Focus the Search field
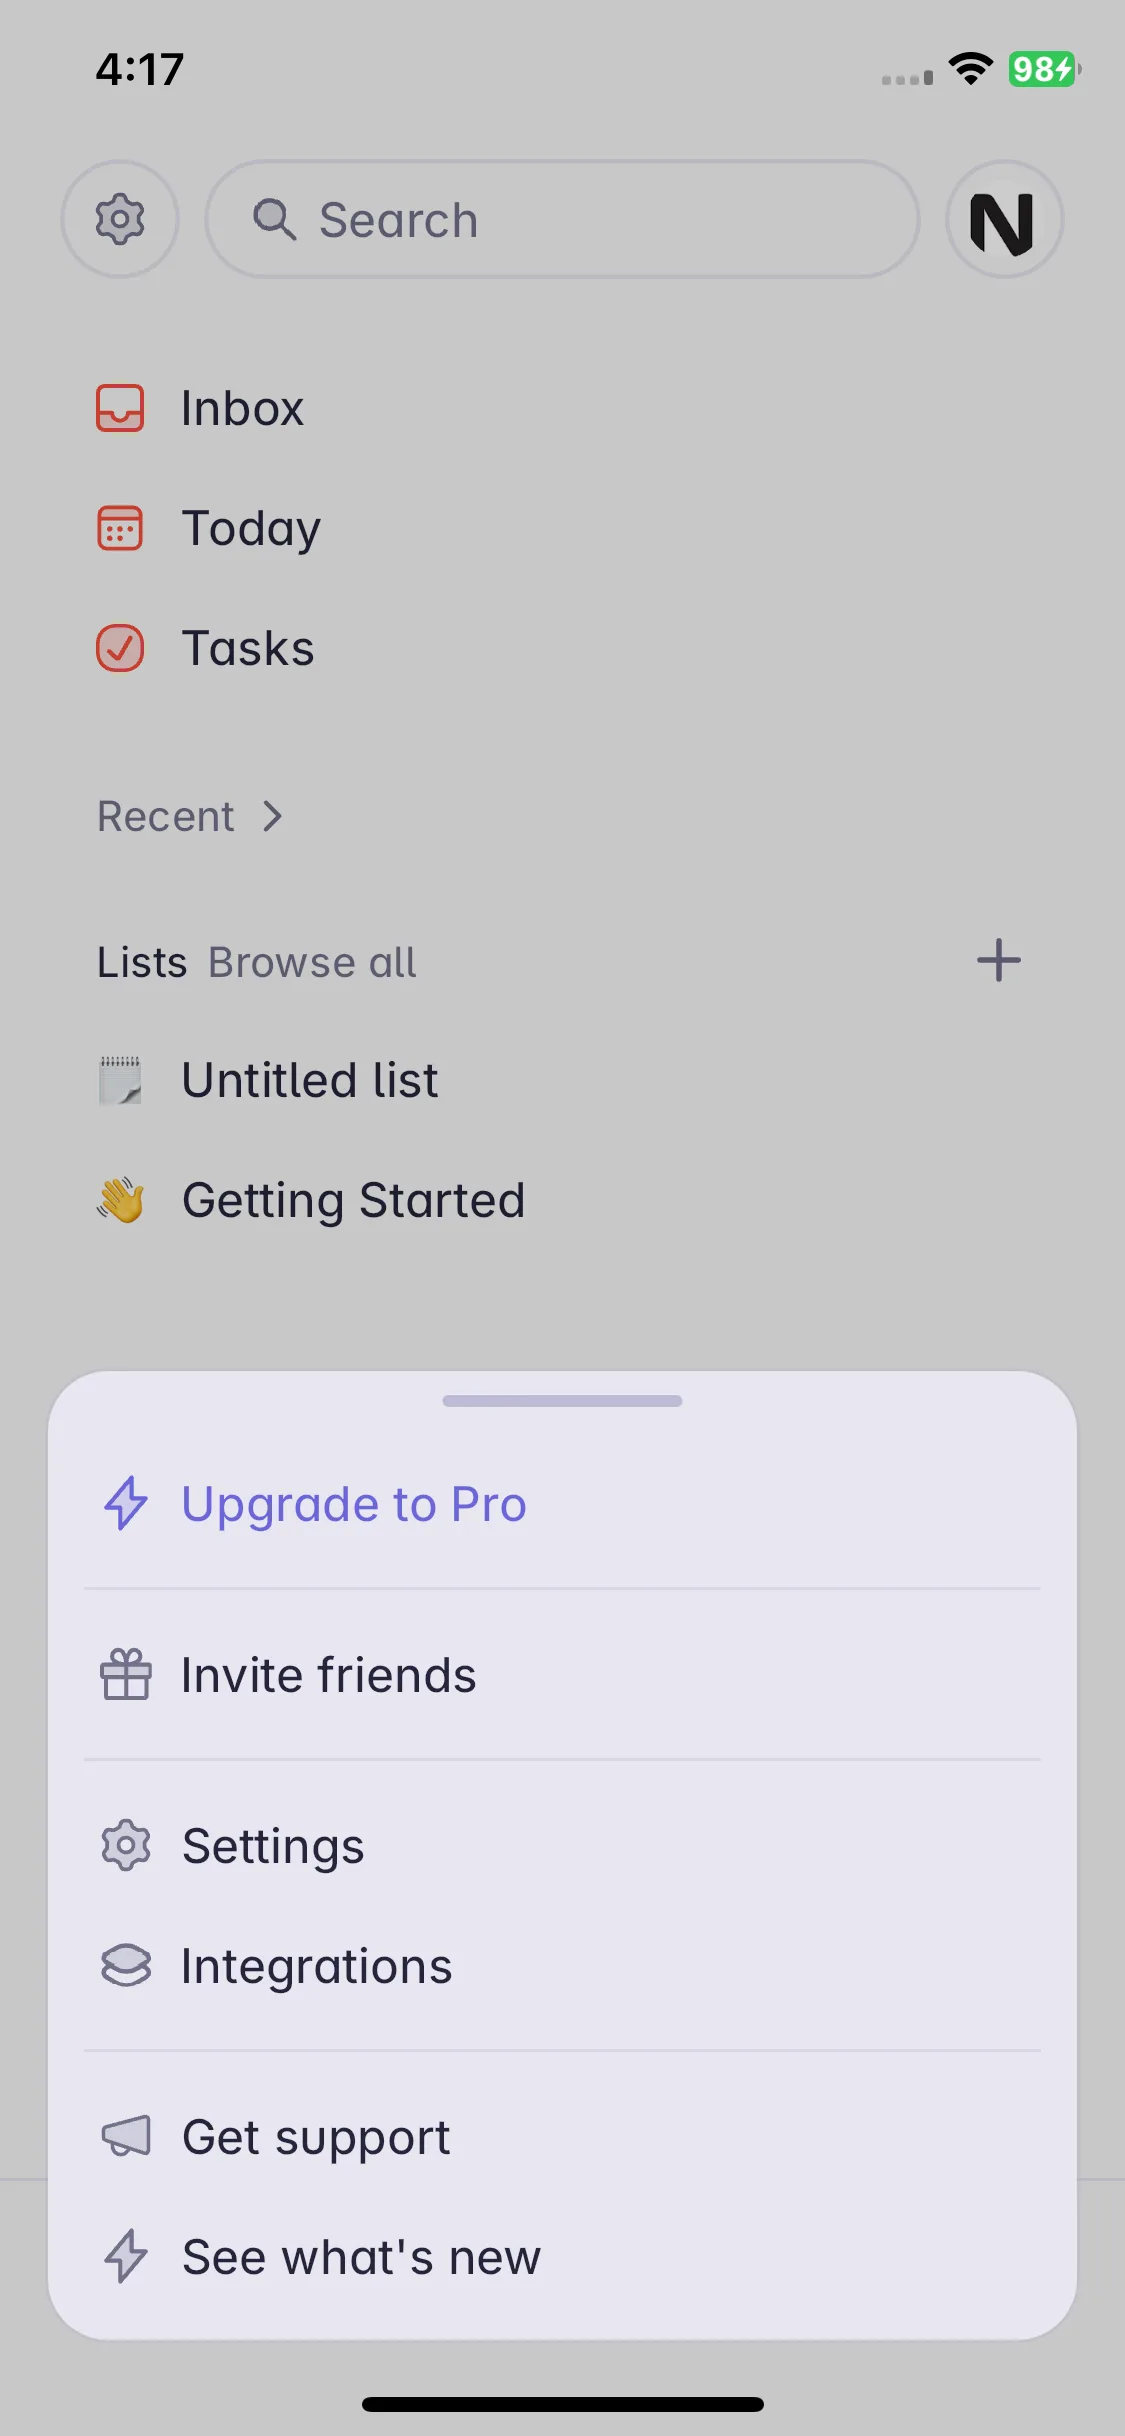 pos(562,219)
